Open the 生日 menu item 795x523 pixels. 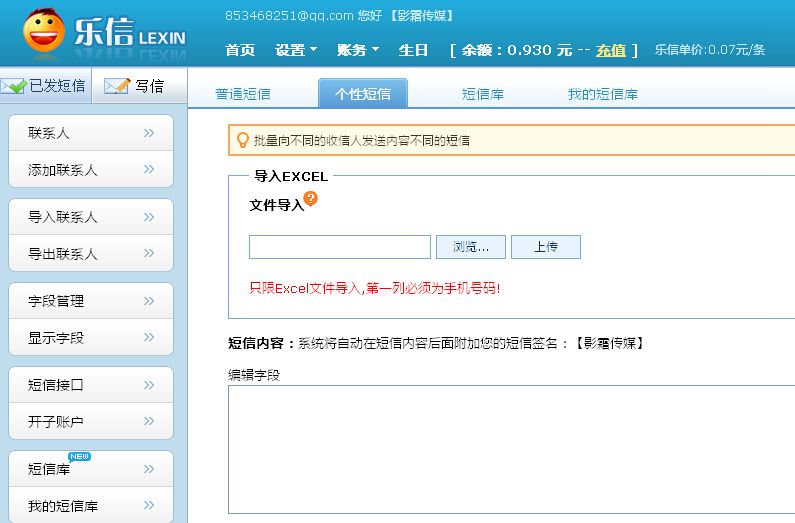[413, 50]
